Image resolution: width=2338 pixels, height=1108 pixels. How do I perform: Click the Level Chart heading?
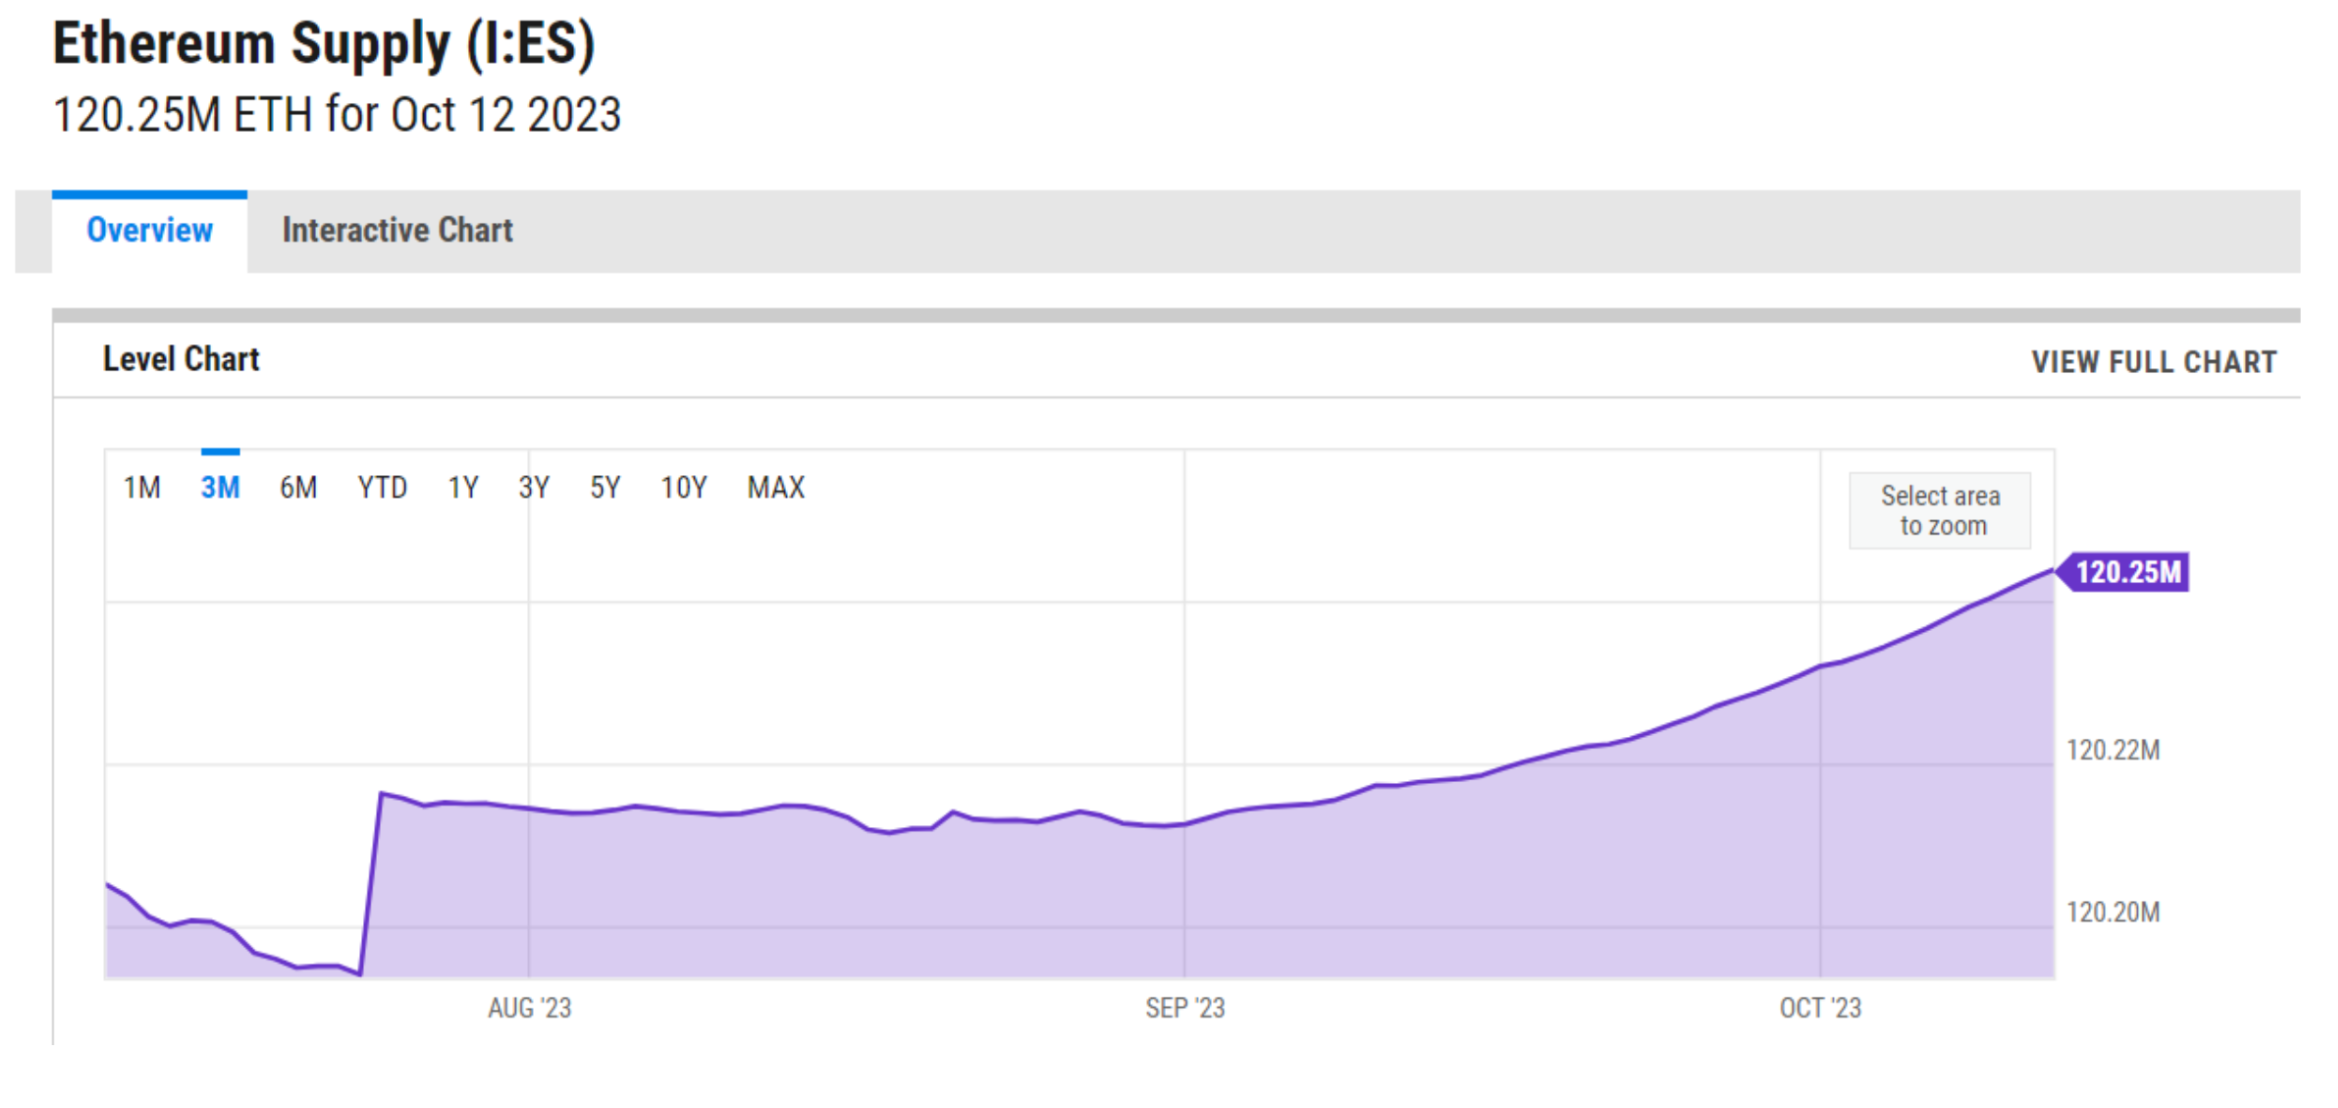click(181, 359)
